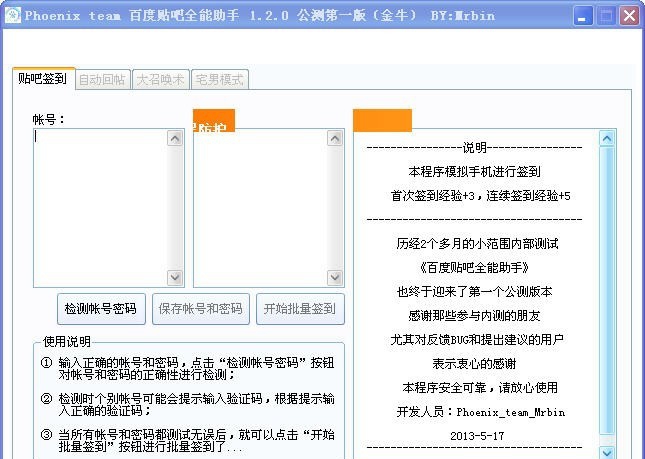645x459 pixels.
Task: Click the orange label above password box
Action: (214, 121)
